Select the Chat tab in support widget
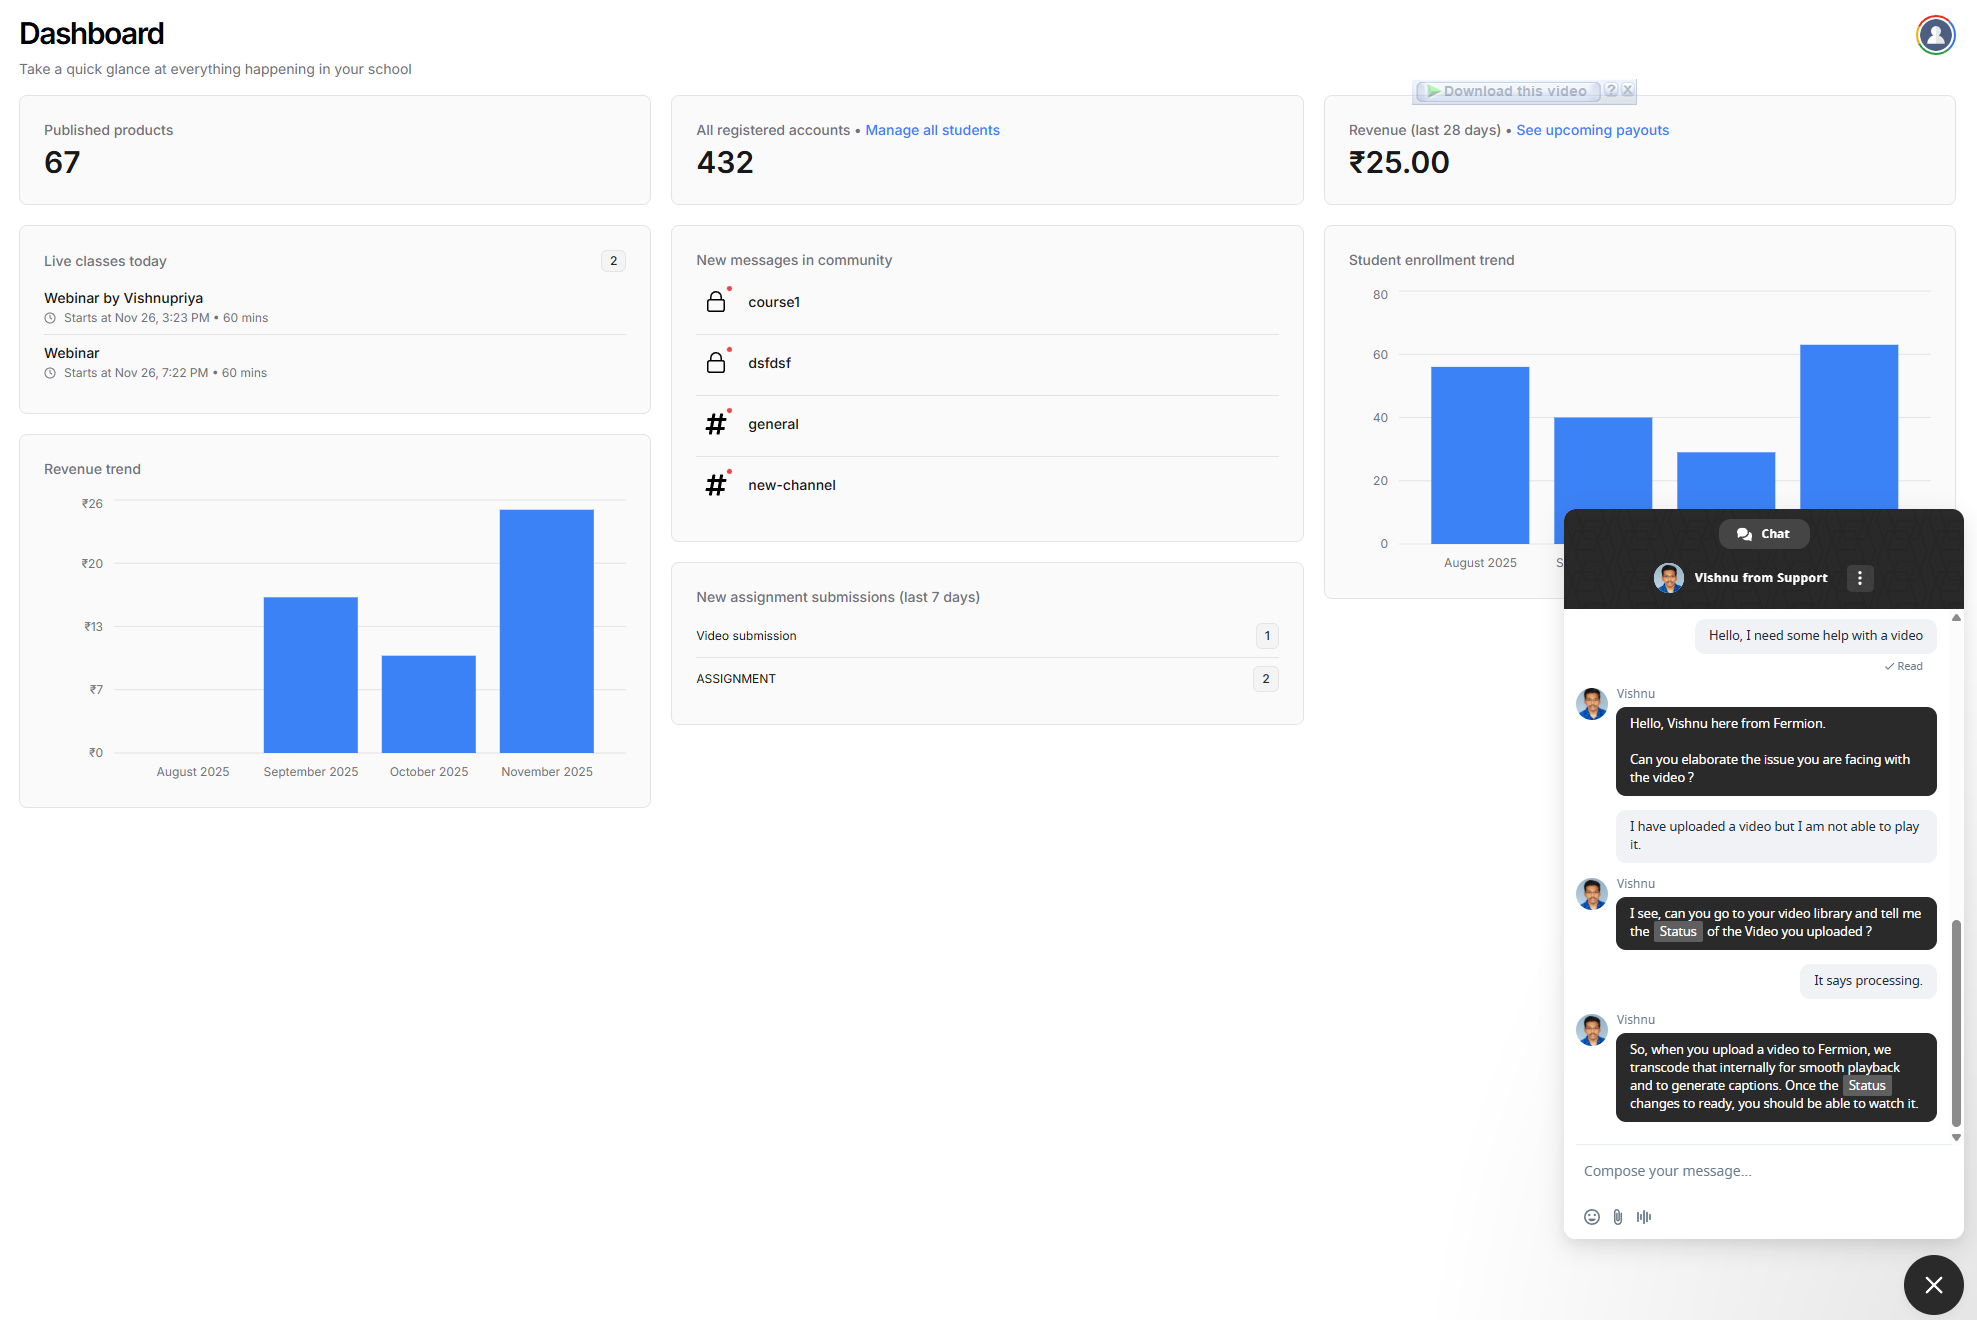The image size is (1977, 1320). [x=1764, y=534]
